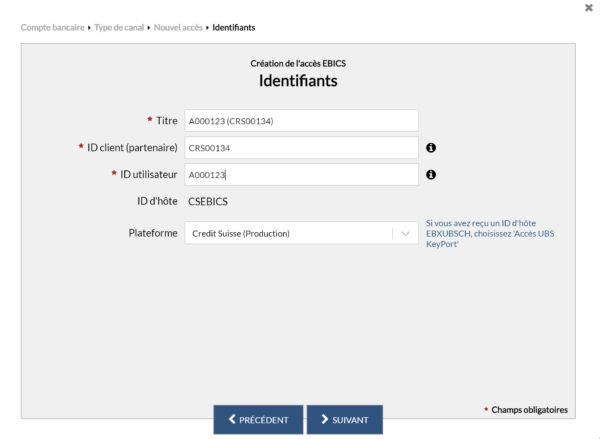The height and width of the screenshot is (439, 600).
Task: Focus the Titre input field
Action: point(302,121)
